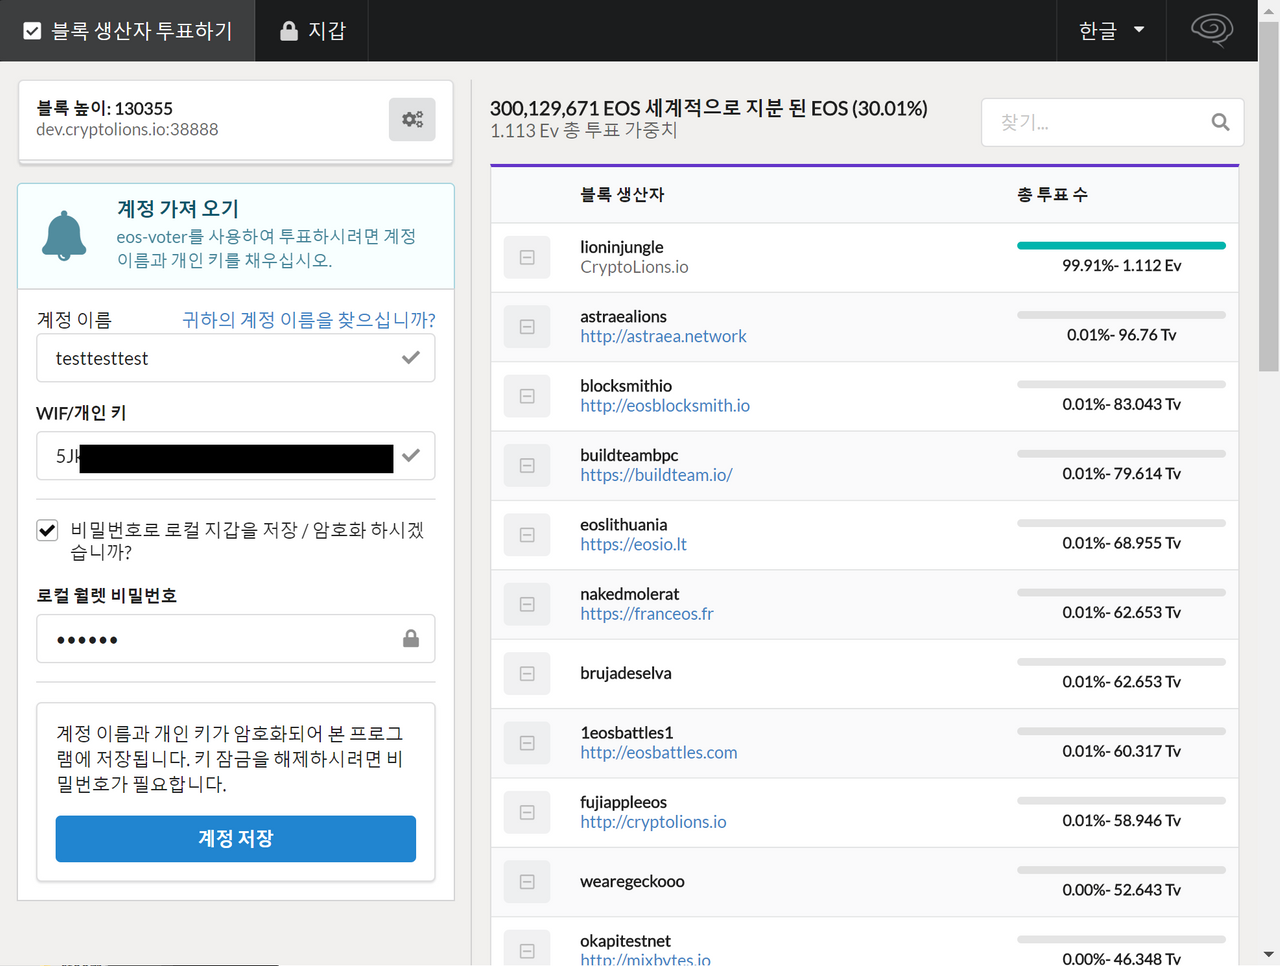The image size is (1280, 966).
Task: Click the page vertical scrollbar
Action: [1269, 200]
